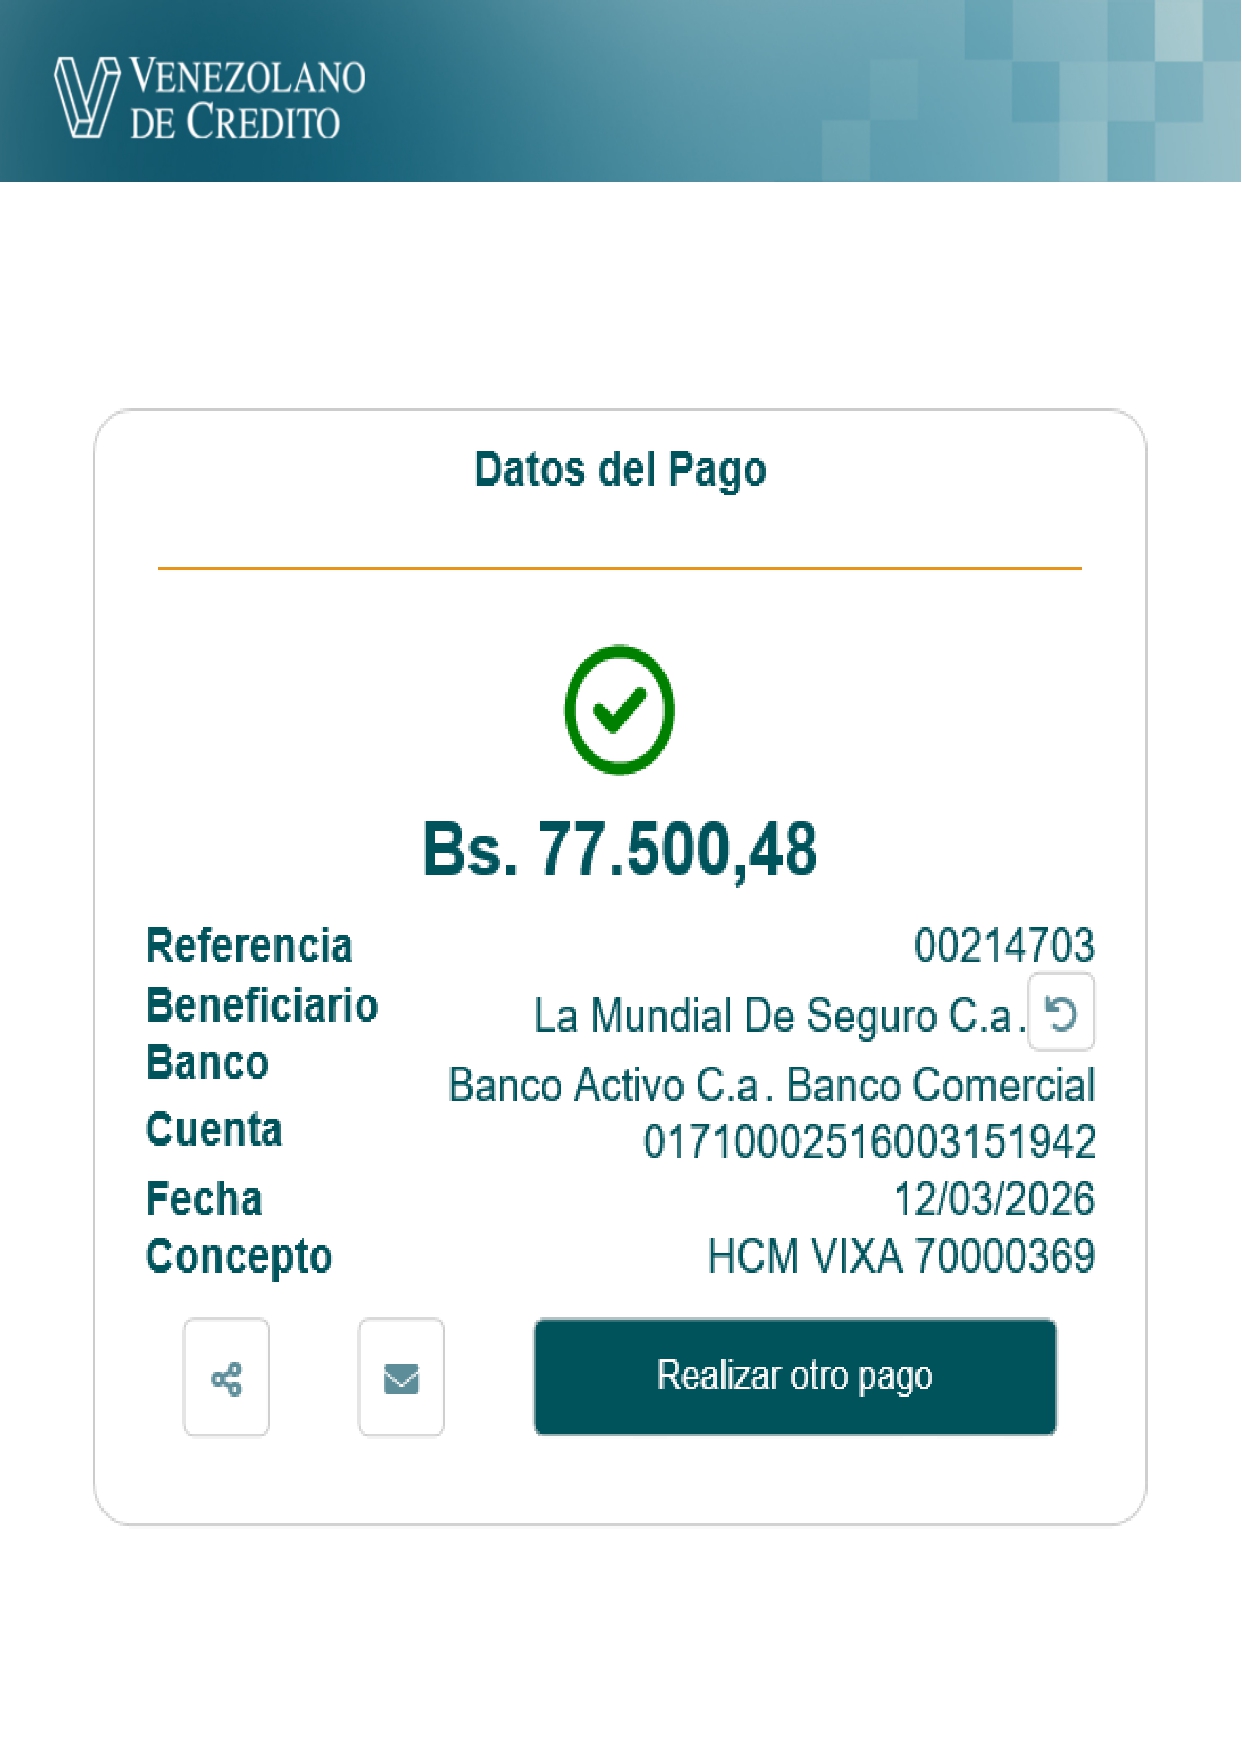This screenshot has width=1242, height=1755.
Task: Click the circular arrow icon beside the beneficiary
Action: point(1061,1013)
